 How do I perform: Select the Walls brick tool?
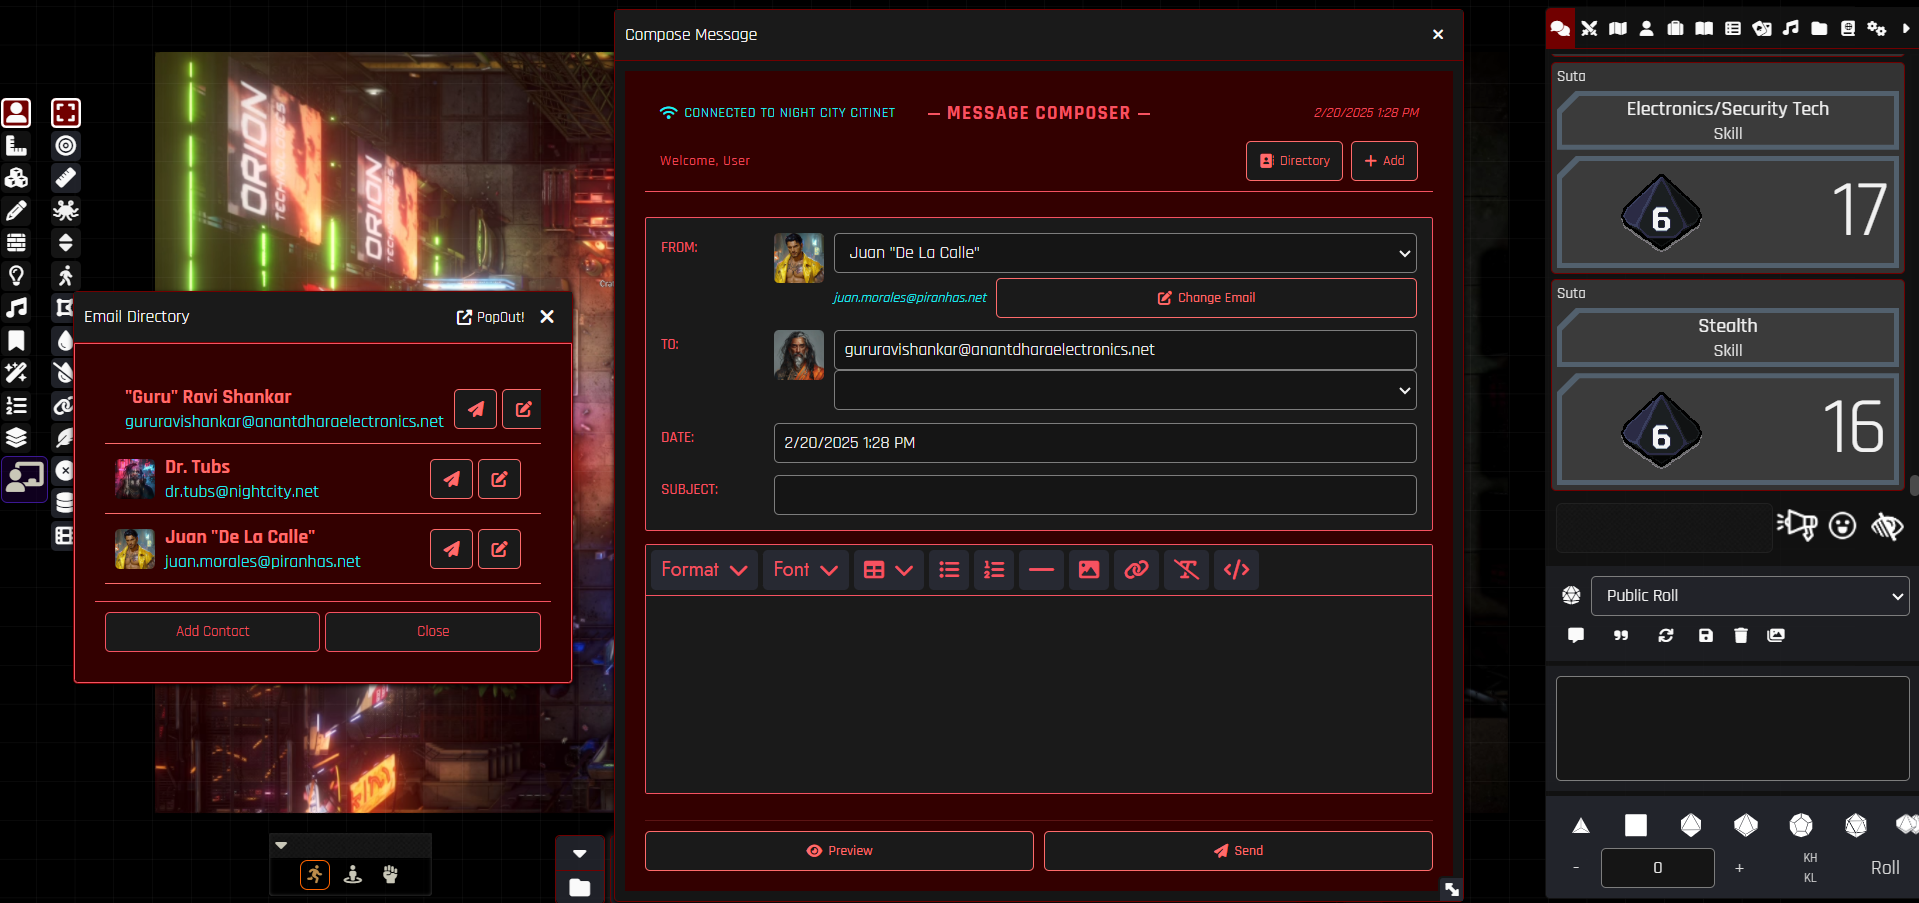[16, 243]
